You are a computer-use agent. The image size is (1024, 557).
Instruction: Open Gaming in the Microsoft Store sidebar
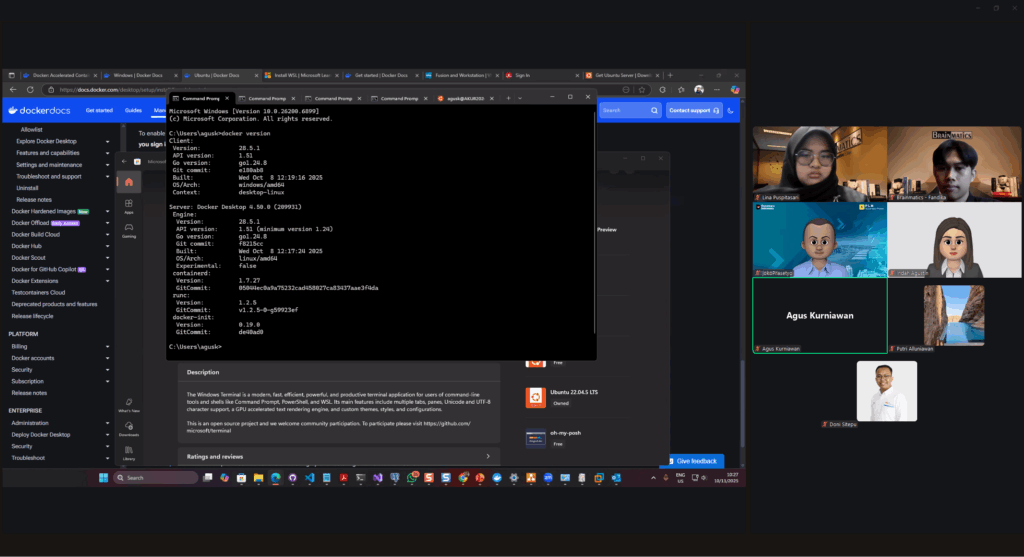[x=129, y=231]
